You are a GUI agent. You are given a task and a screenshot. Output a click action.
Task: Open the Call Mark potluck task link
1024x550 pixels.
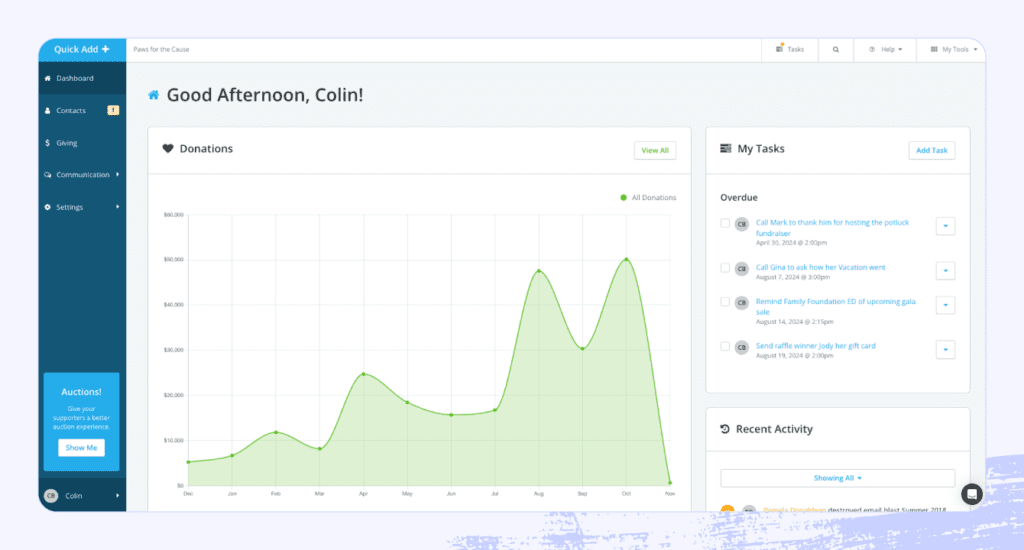click(x=832, y=228)
